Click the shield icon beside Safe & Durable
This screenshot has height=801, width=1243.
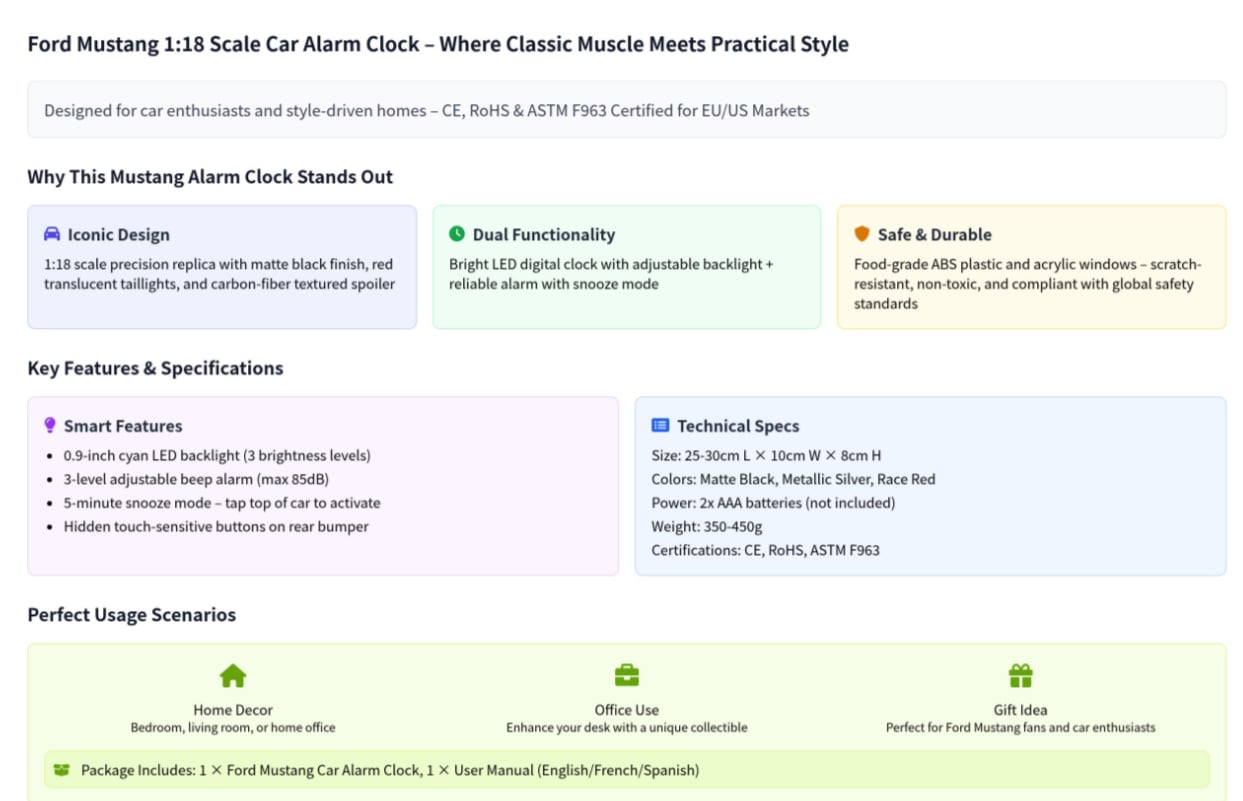(x=862, y=234)
